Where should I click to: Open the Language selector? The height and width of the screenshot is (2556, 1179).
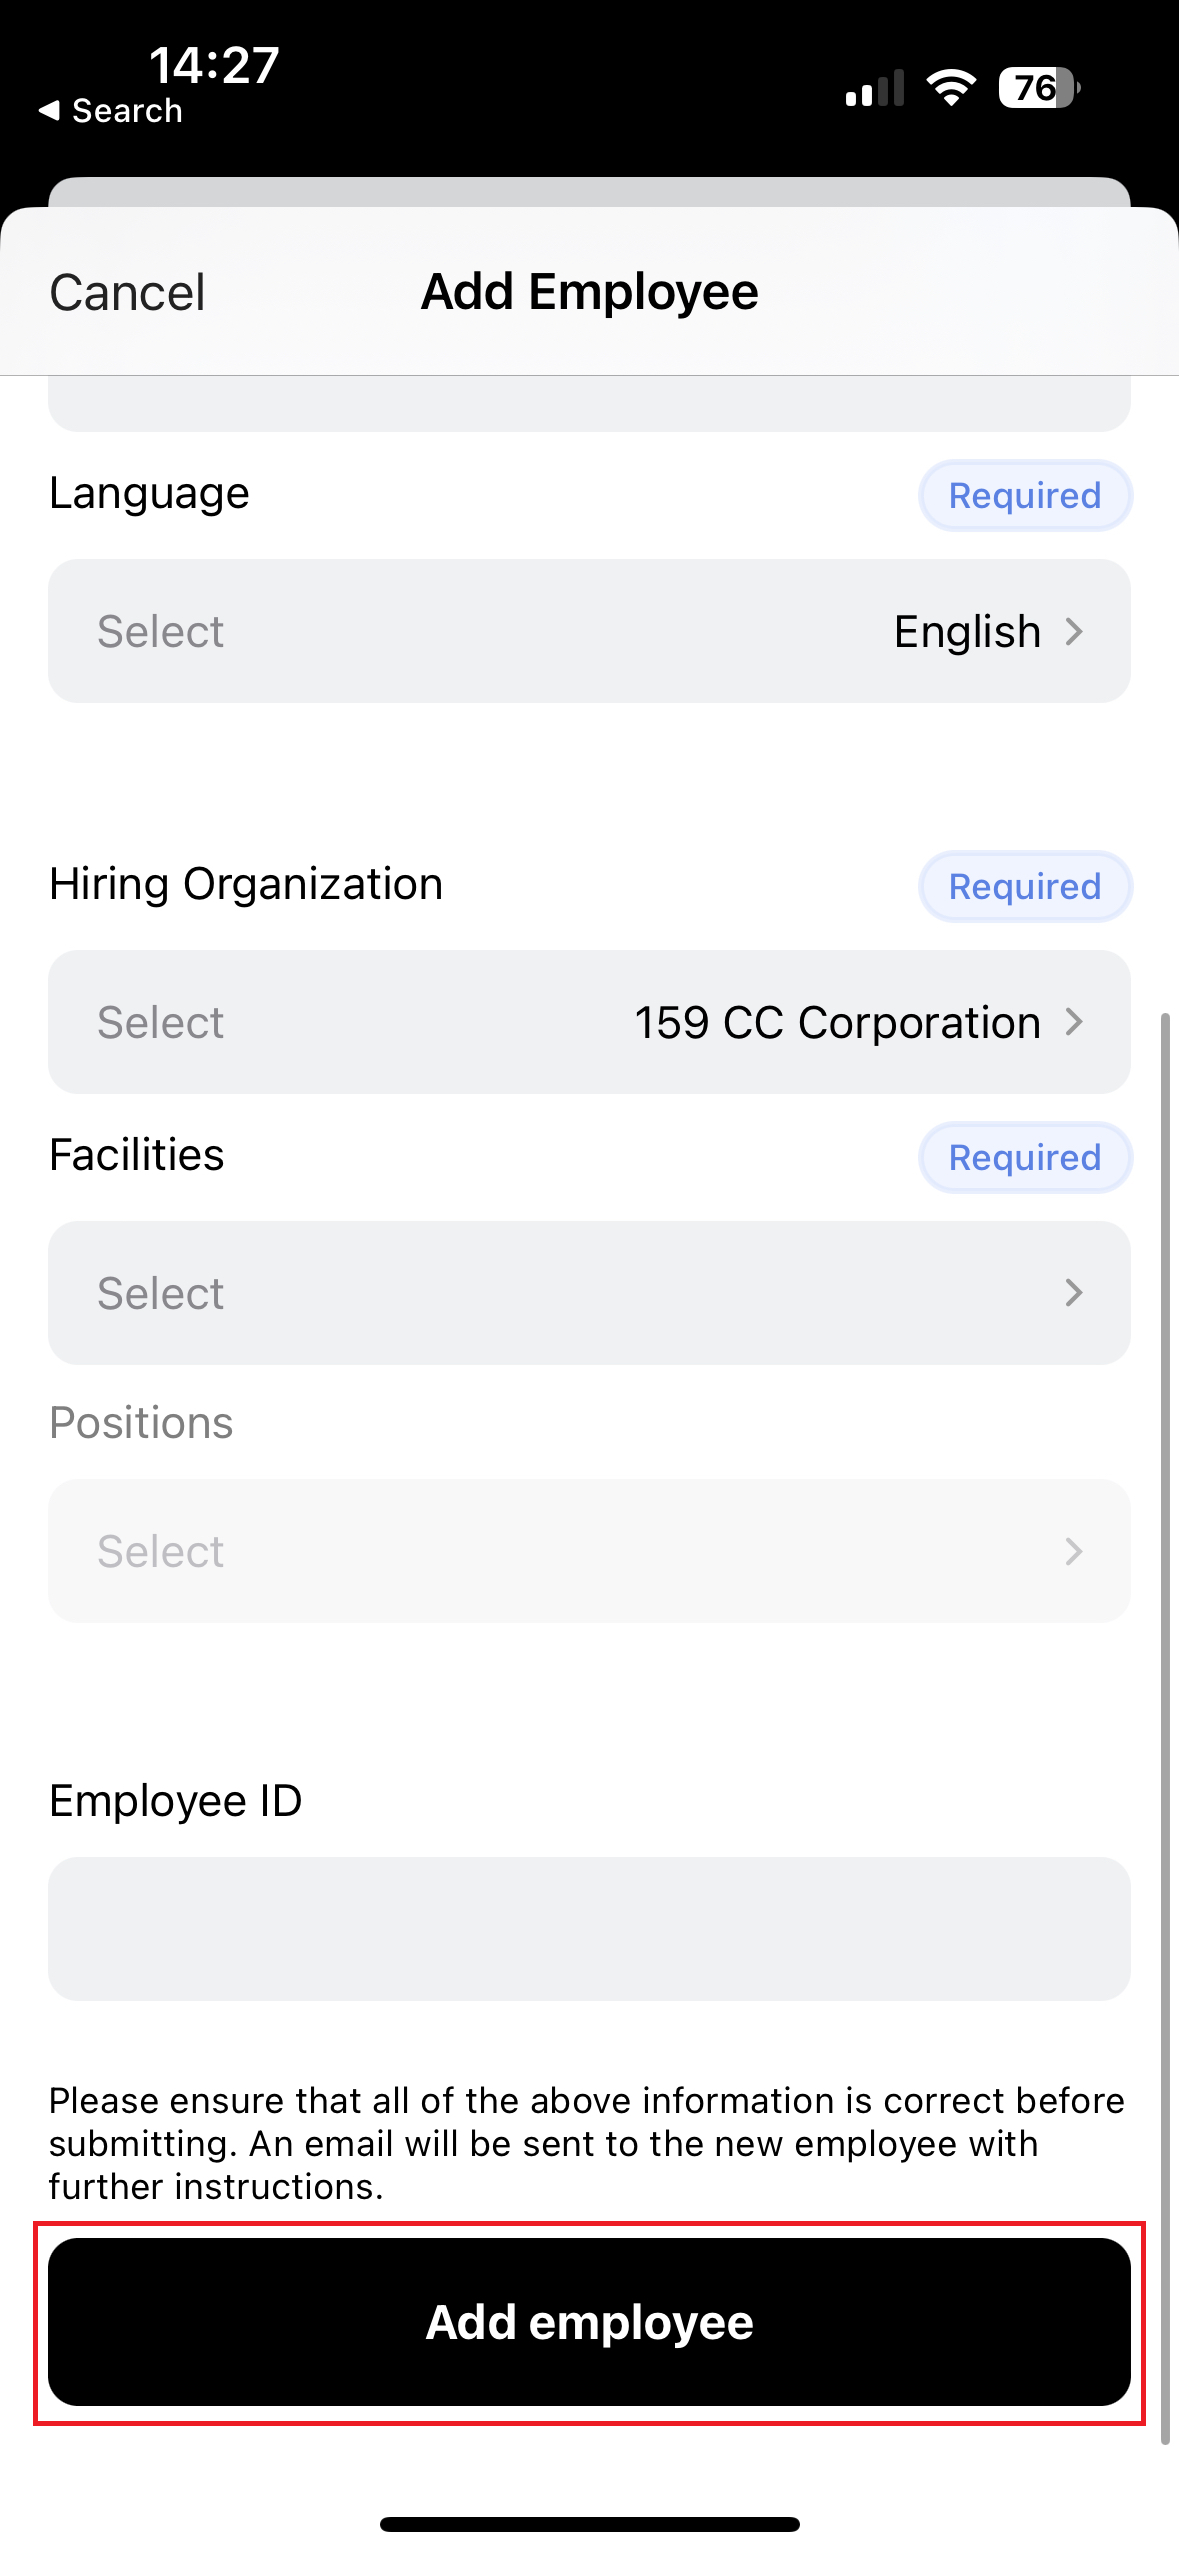pyautogui.click(x=589, y=631)
